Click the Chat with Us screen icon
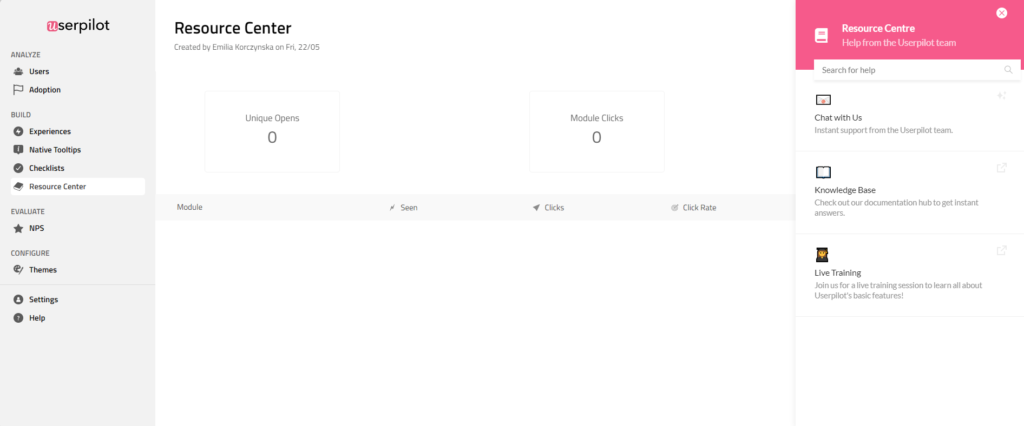Image resolution: width=1024 pixels, height=426 pixels. [x=823, y=100]
